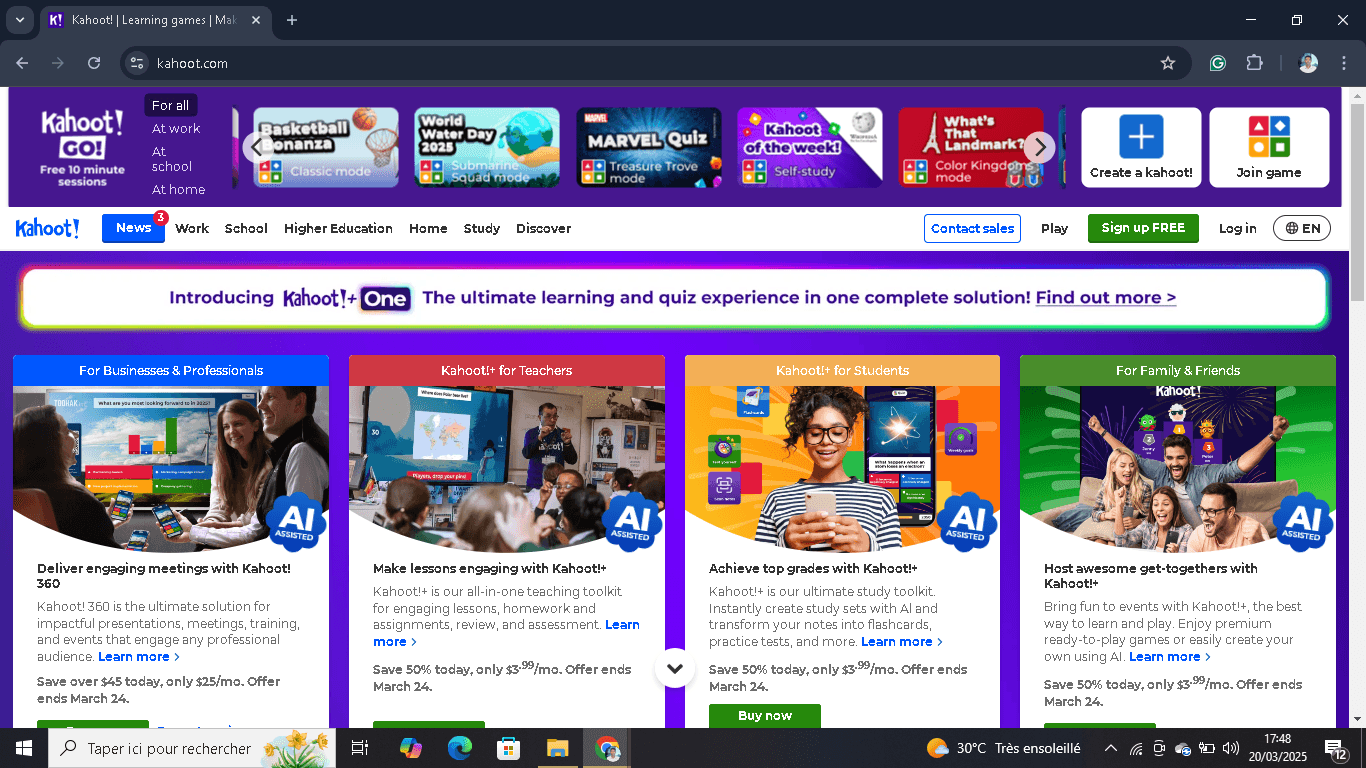Expand the page with the down chevron

click(675, 669)
